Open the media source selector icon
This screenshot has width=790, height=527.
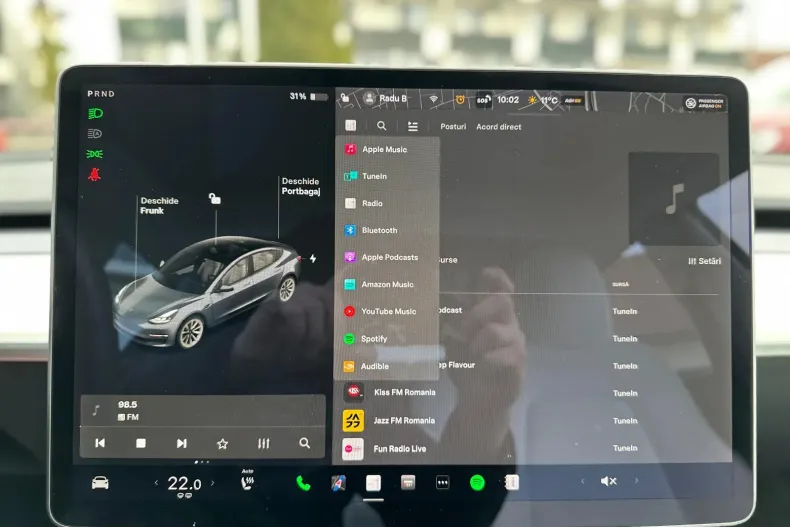[x=351, y=125]
